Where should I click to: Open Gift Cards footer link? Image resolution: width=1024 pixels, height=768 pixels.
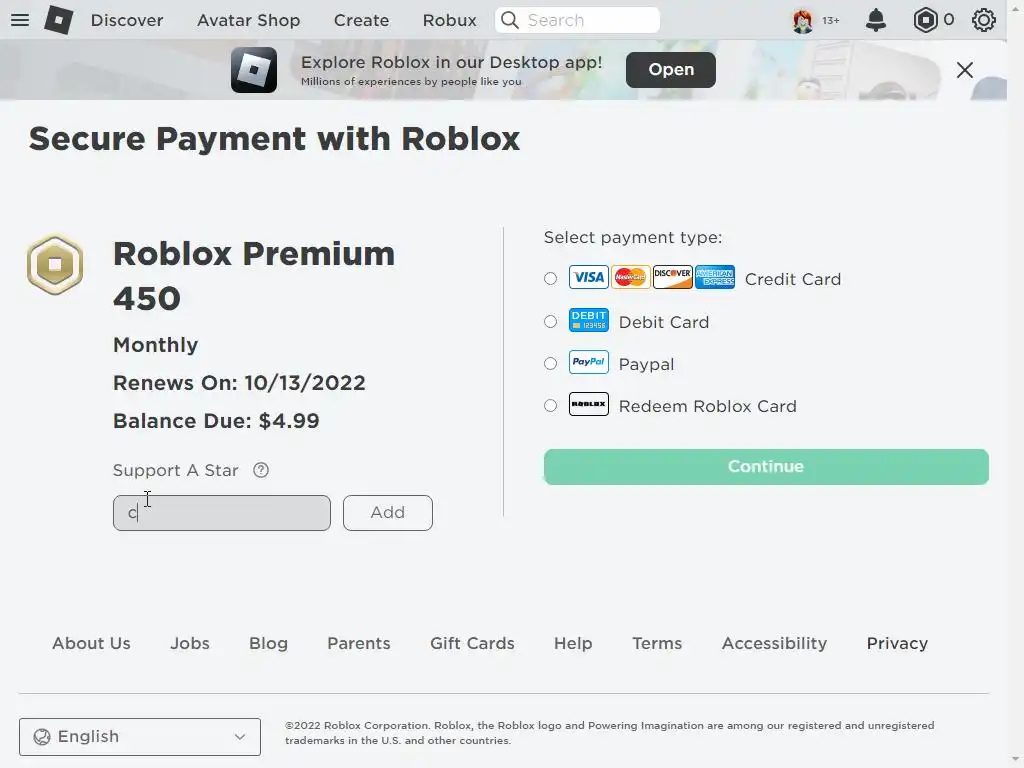(472, 643)
